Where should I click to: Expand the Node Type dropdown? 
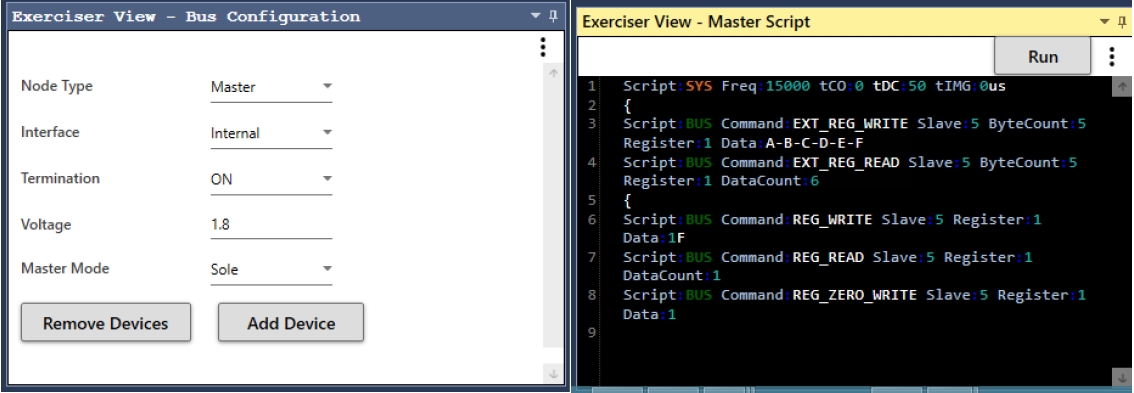click(271, 87)
